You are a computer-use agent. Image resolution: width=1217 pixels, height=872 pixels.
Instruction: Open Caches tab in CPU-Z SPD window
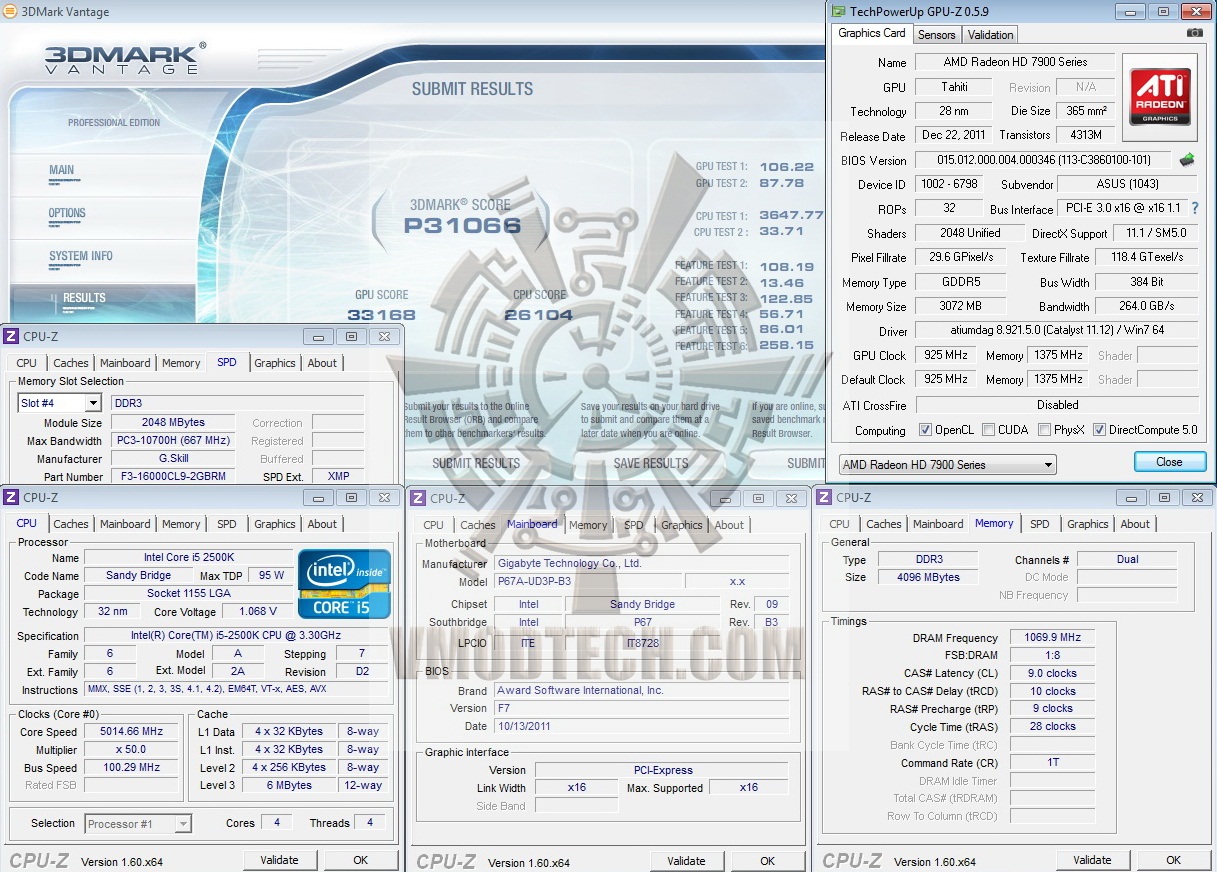(x=71, y=363)
